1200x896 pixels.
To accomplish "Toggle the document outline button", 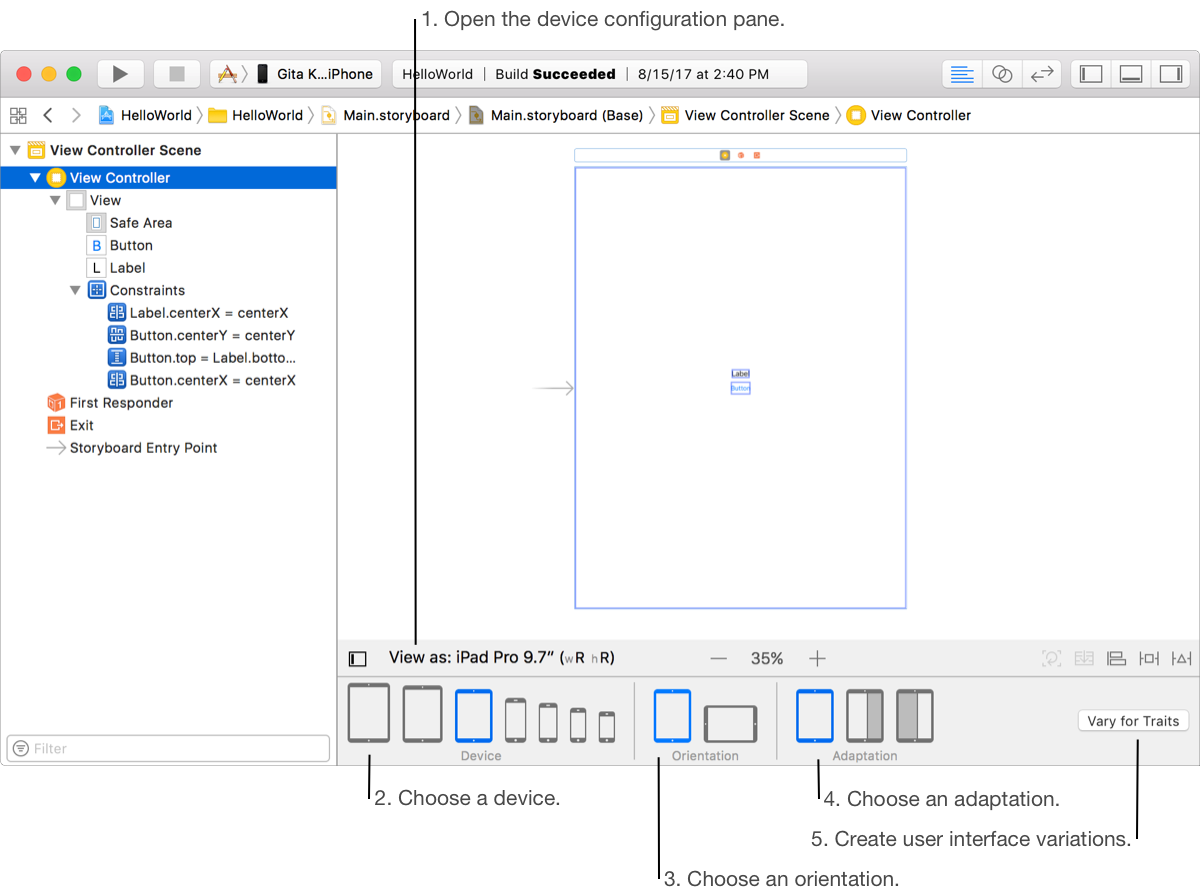I will point(358,659).
